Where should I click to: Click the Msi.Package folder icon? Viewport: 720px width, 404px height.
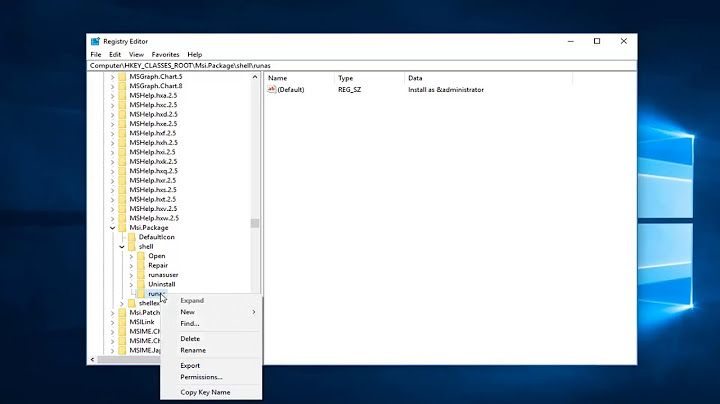click(x=122, y=228)
